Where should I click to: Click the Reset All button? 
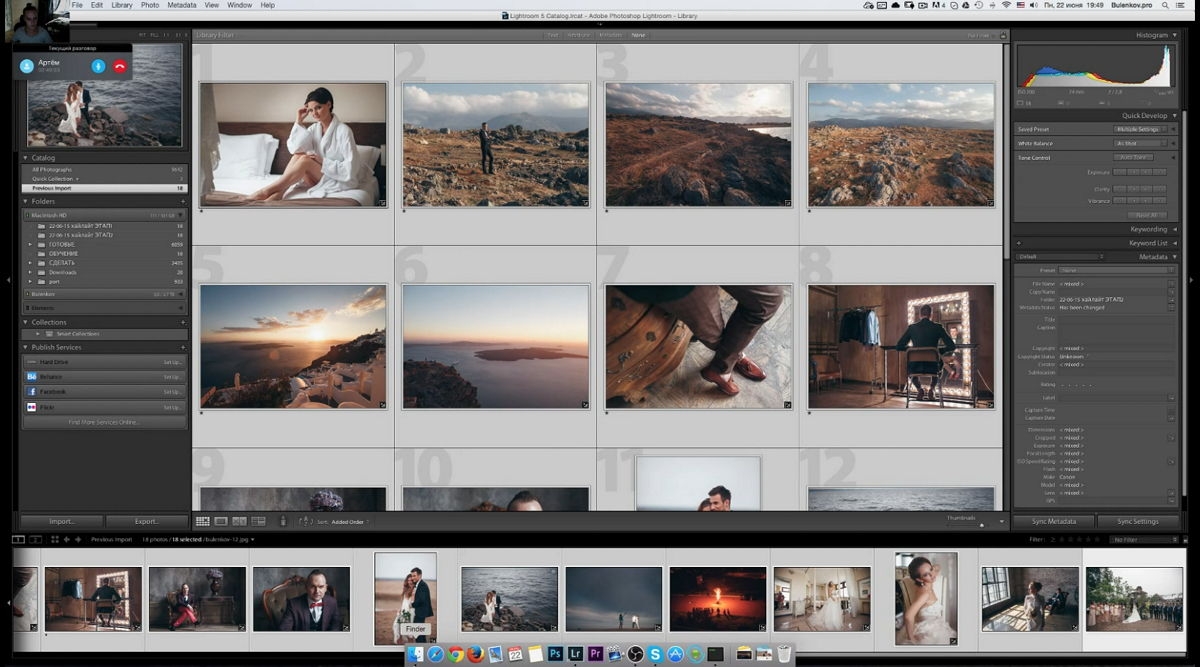(x=1146, y=215)
